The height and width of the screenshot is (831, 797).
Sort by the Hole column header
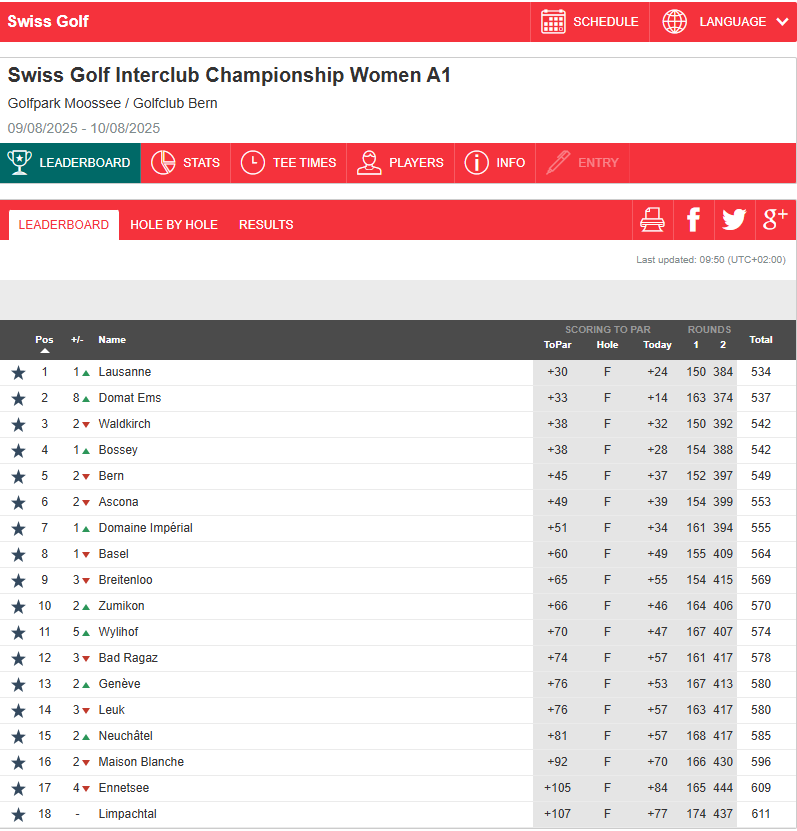(607, 344)
